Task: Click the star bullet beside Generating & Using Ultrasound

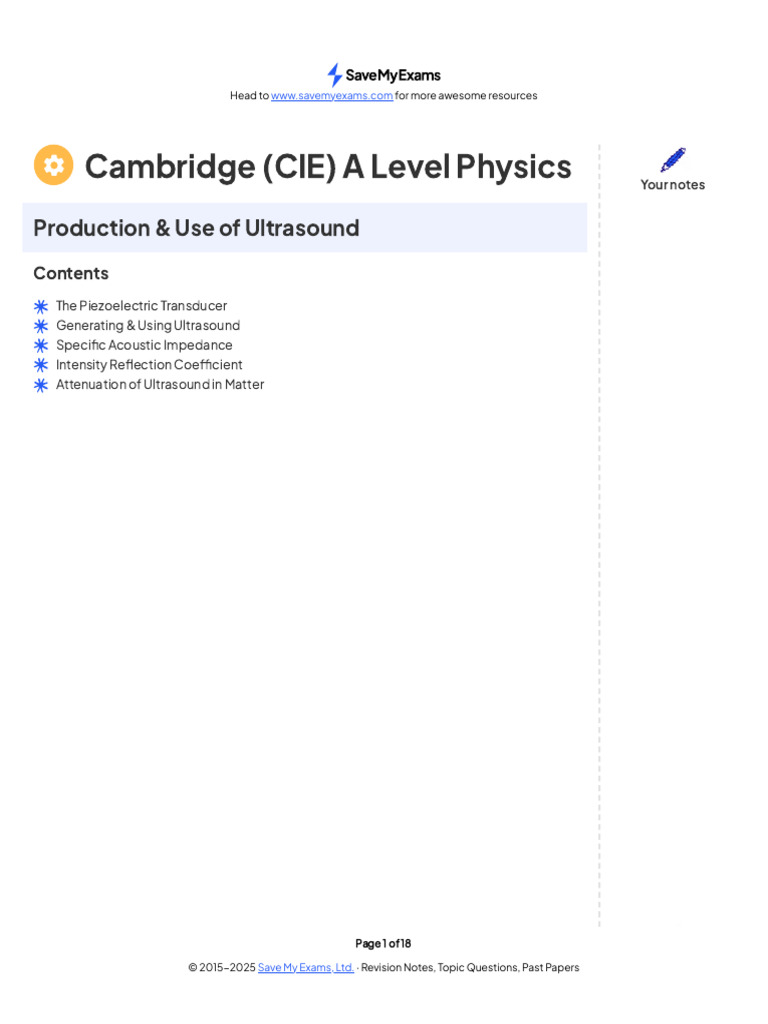Action: pyautogui.click(x=41, y=326)
